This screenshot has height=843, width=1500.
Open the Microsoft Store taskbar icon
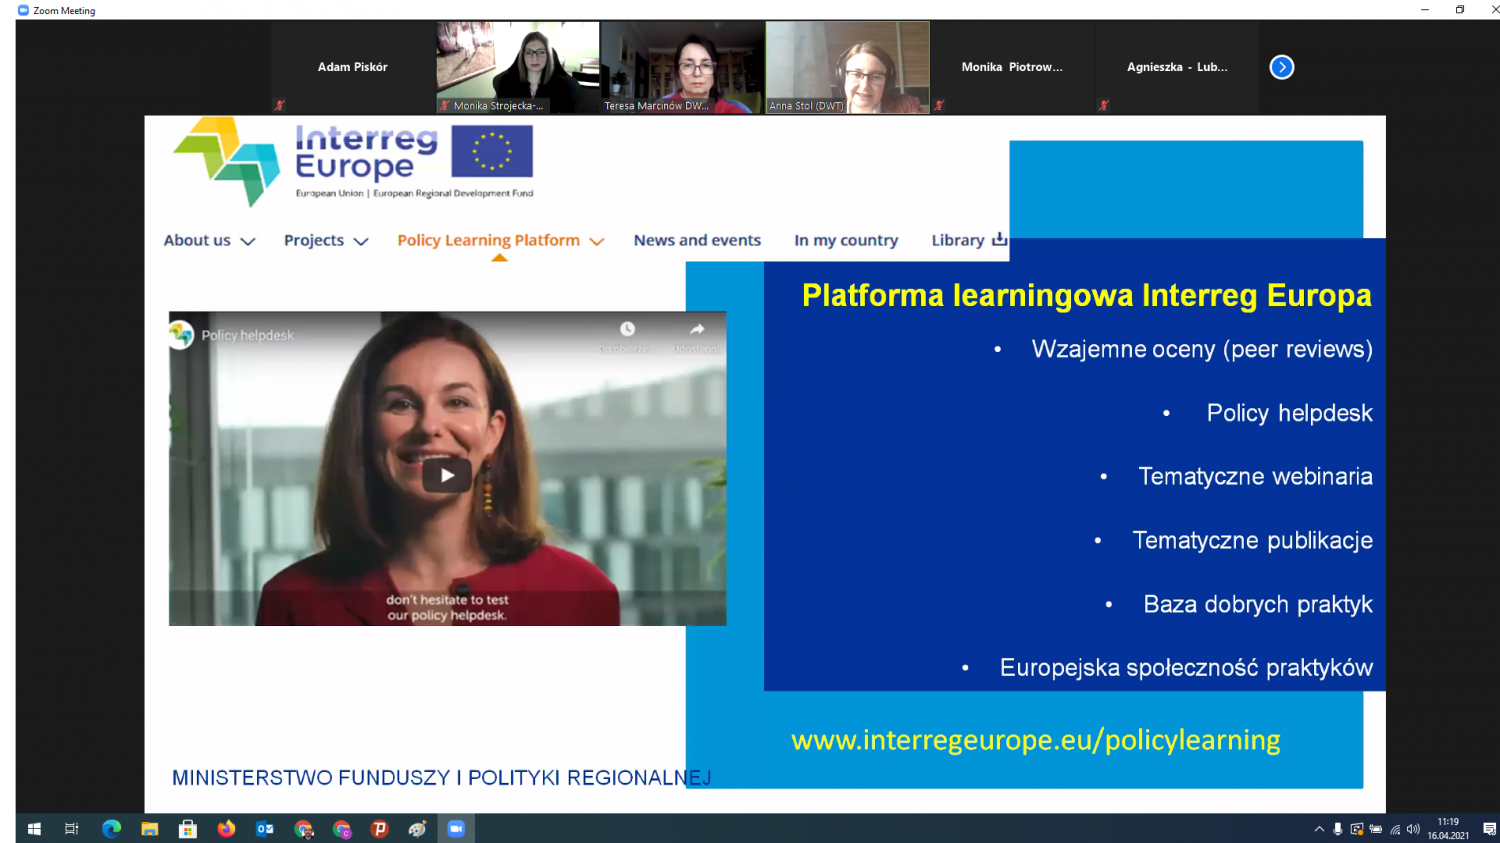coord(187,828)
